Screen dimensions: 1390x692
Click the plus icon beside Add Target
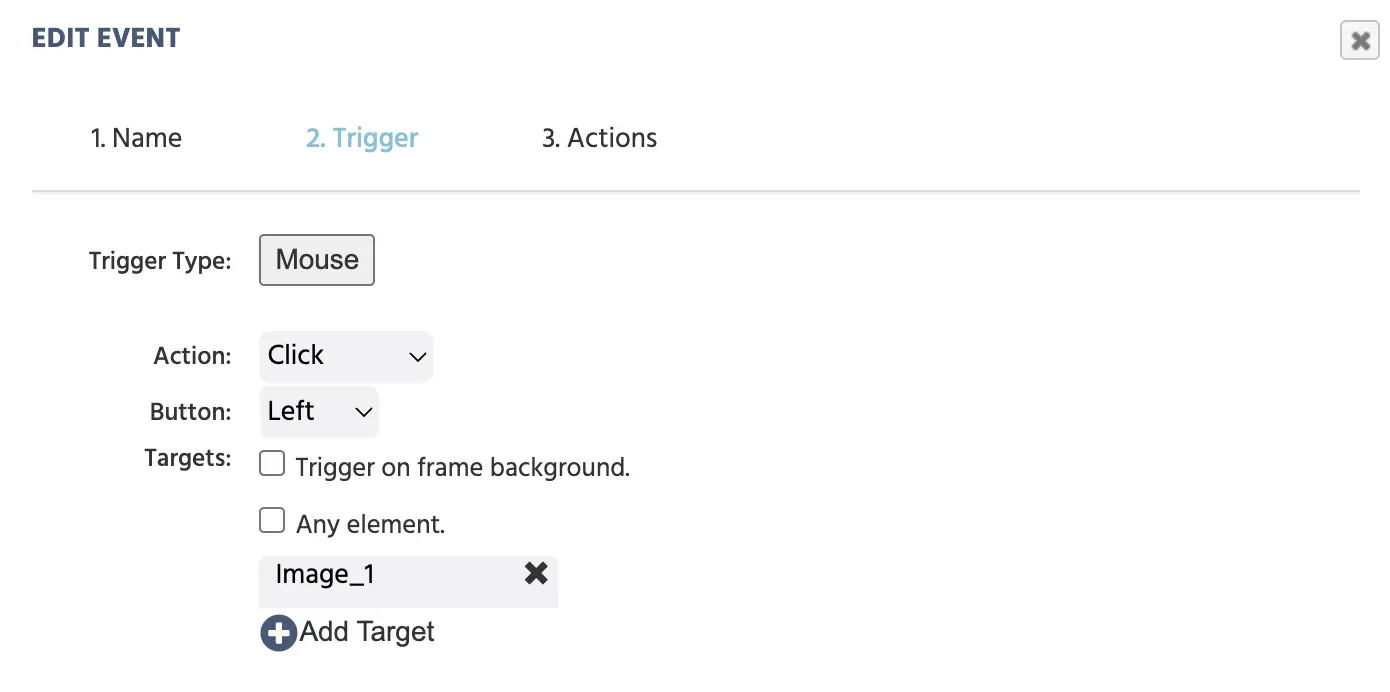click(278, 633)
